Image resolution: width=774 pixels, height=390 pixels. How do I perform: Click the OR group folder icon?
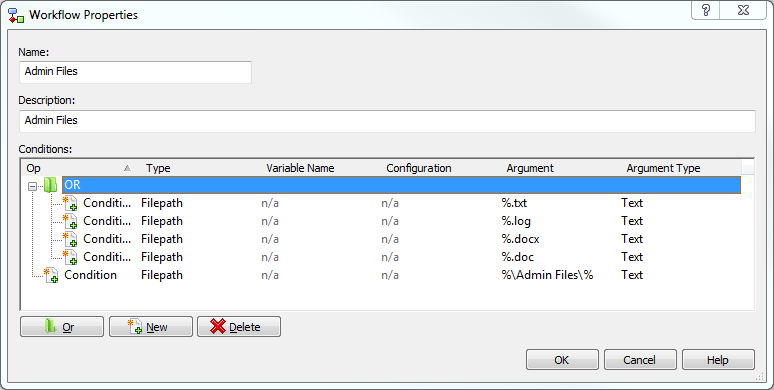[x=50, y=185]
